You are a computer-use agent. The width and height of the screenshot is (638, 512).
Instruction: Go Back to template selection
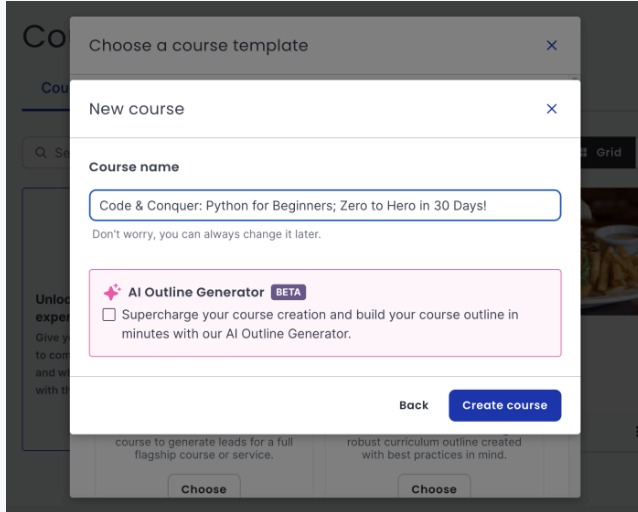pyautogui.click(x=414, y=405)
